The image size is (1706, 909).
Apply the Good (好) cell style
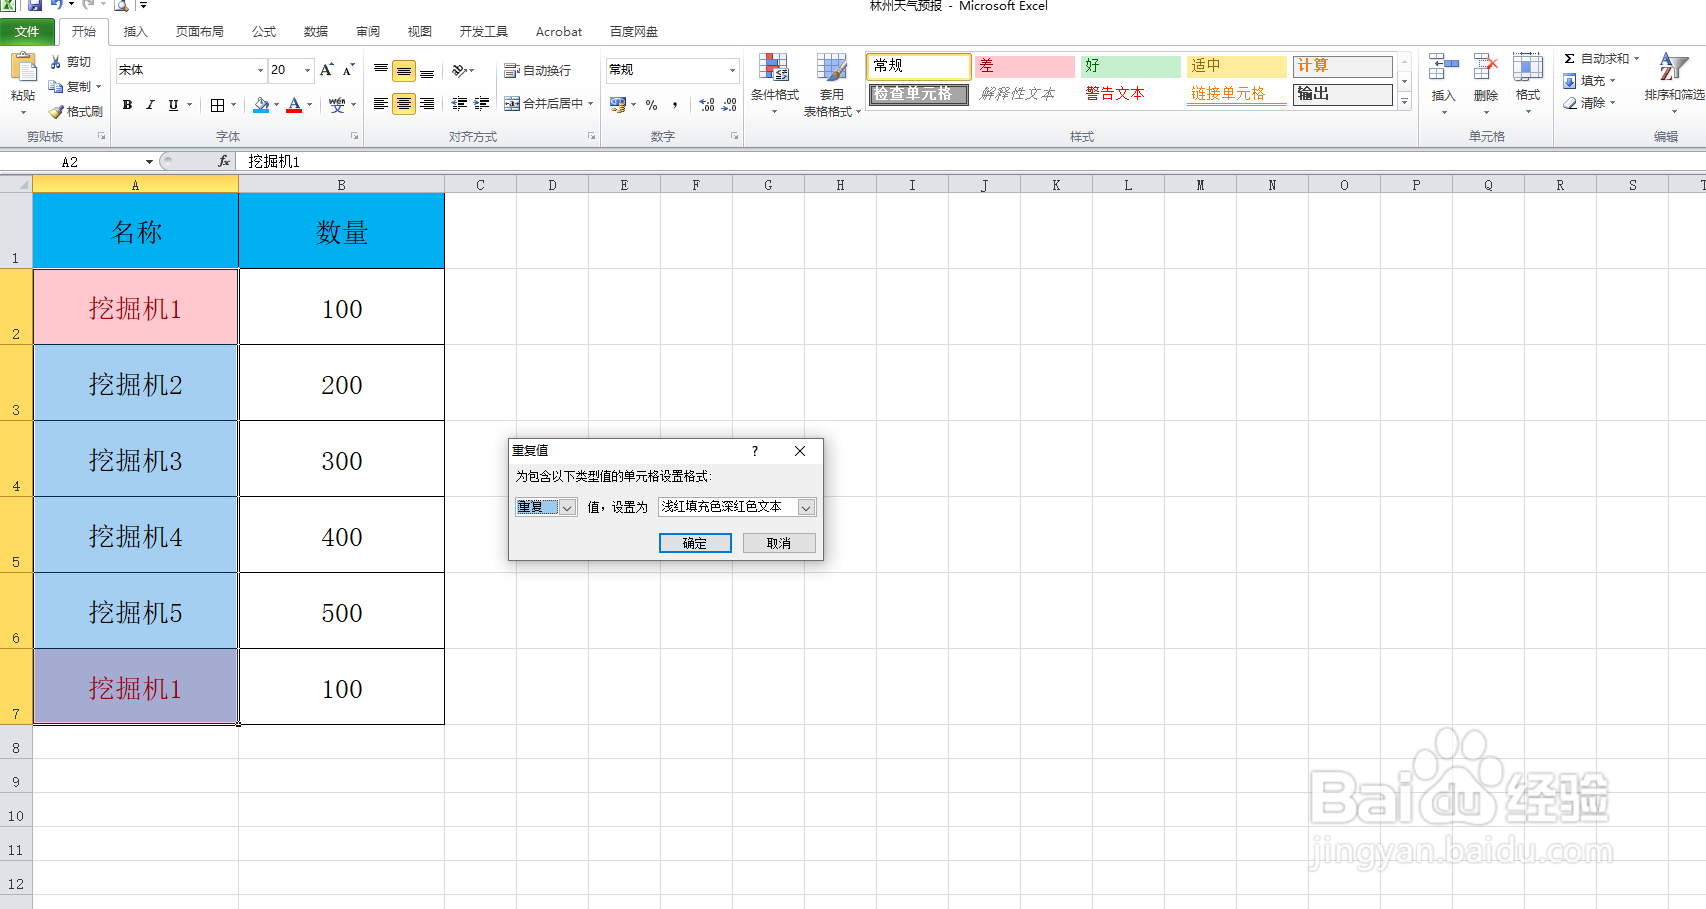pyautogui.click(x=1130, y=66)
